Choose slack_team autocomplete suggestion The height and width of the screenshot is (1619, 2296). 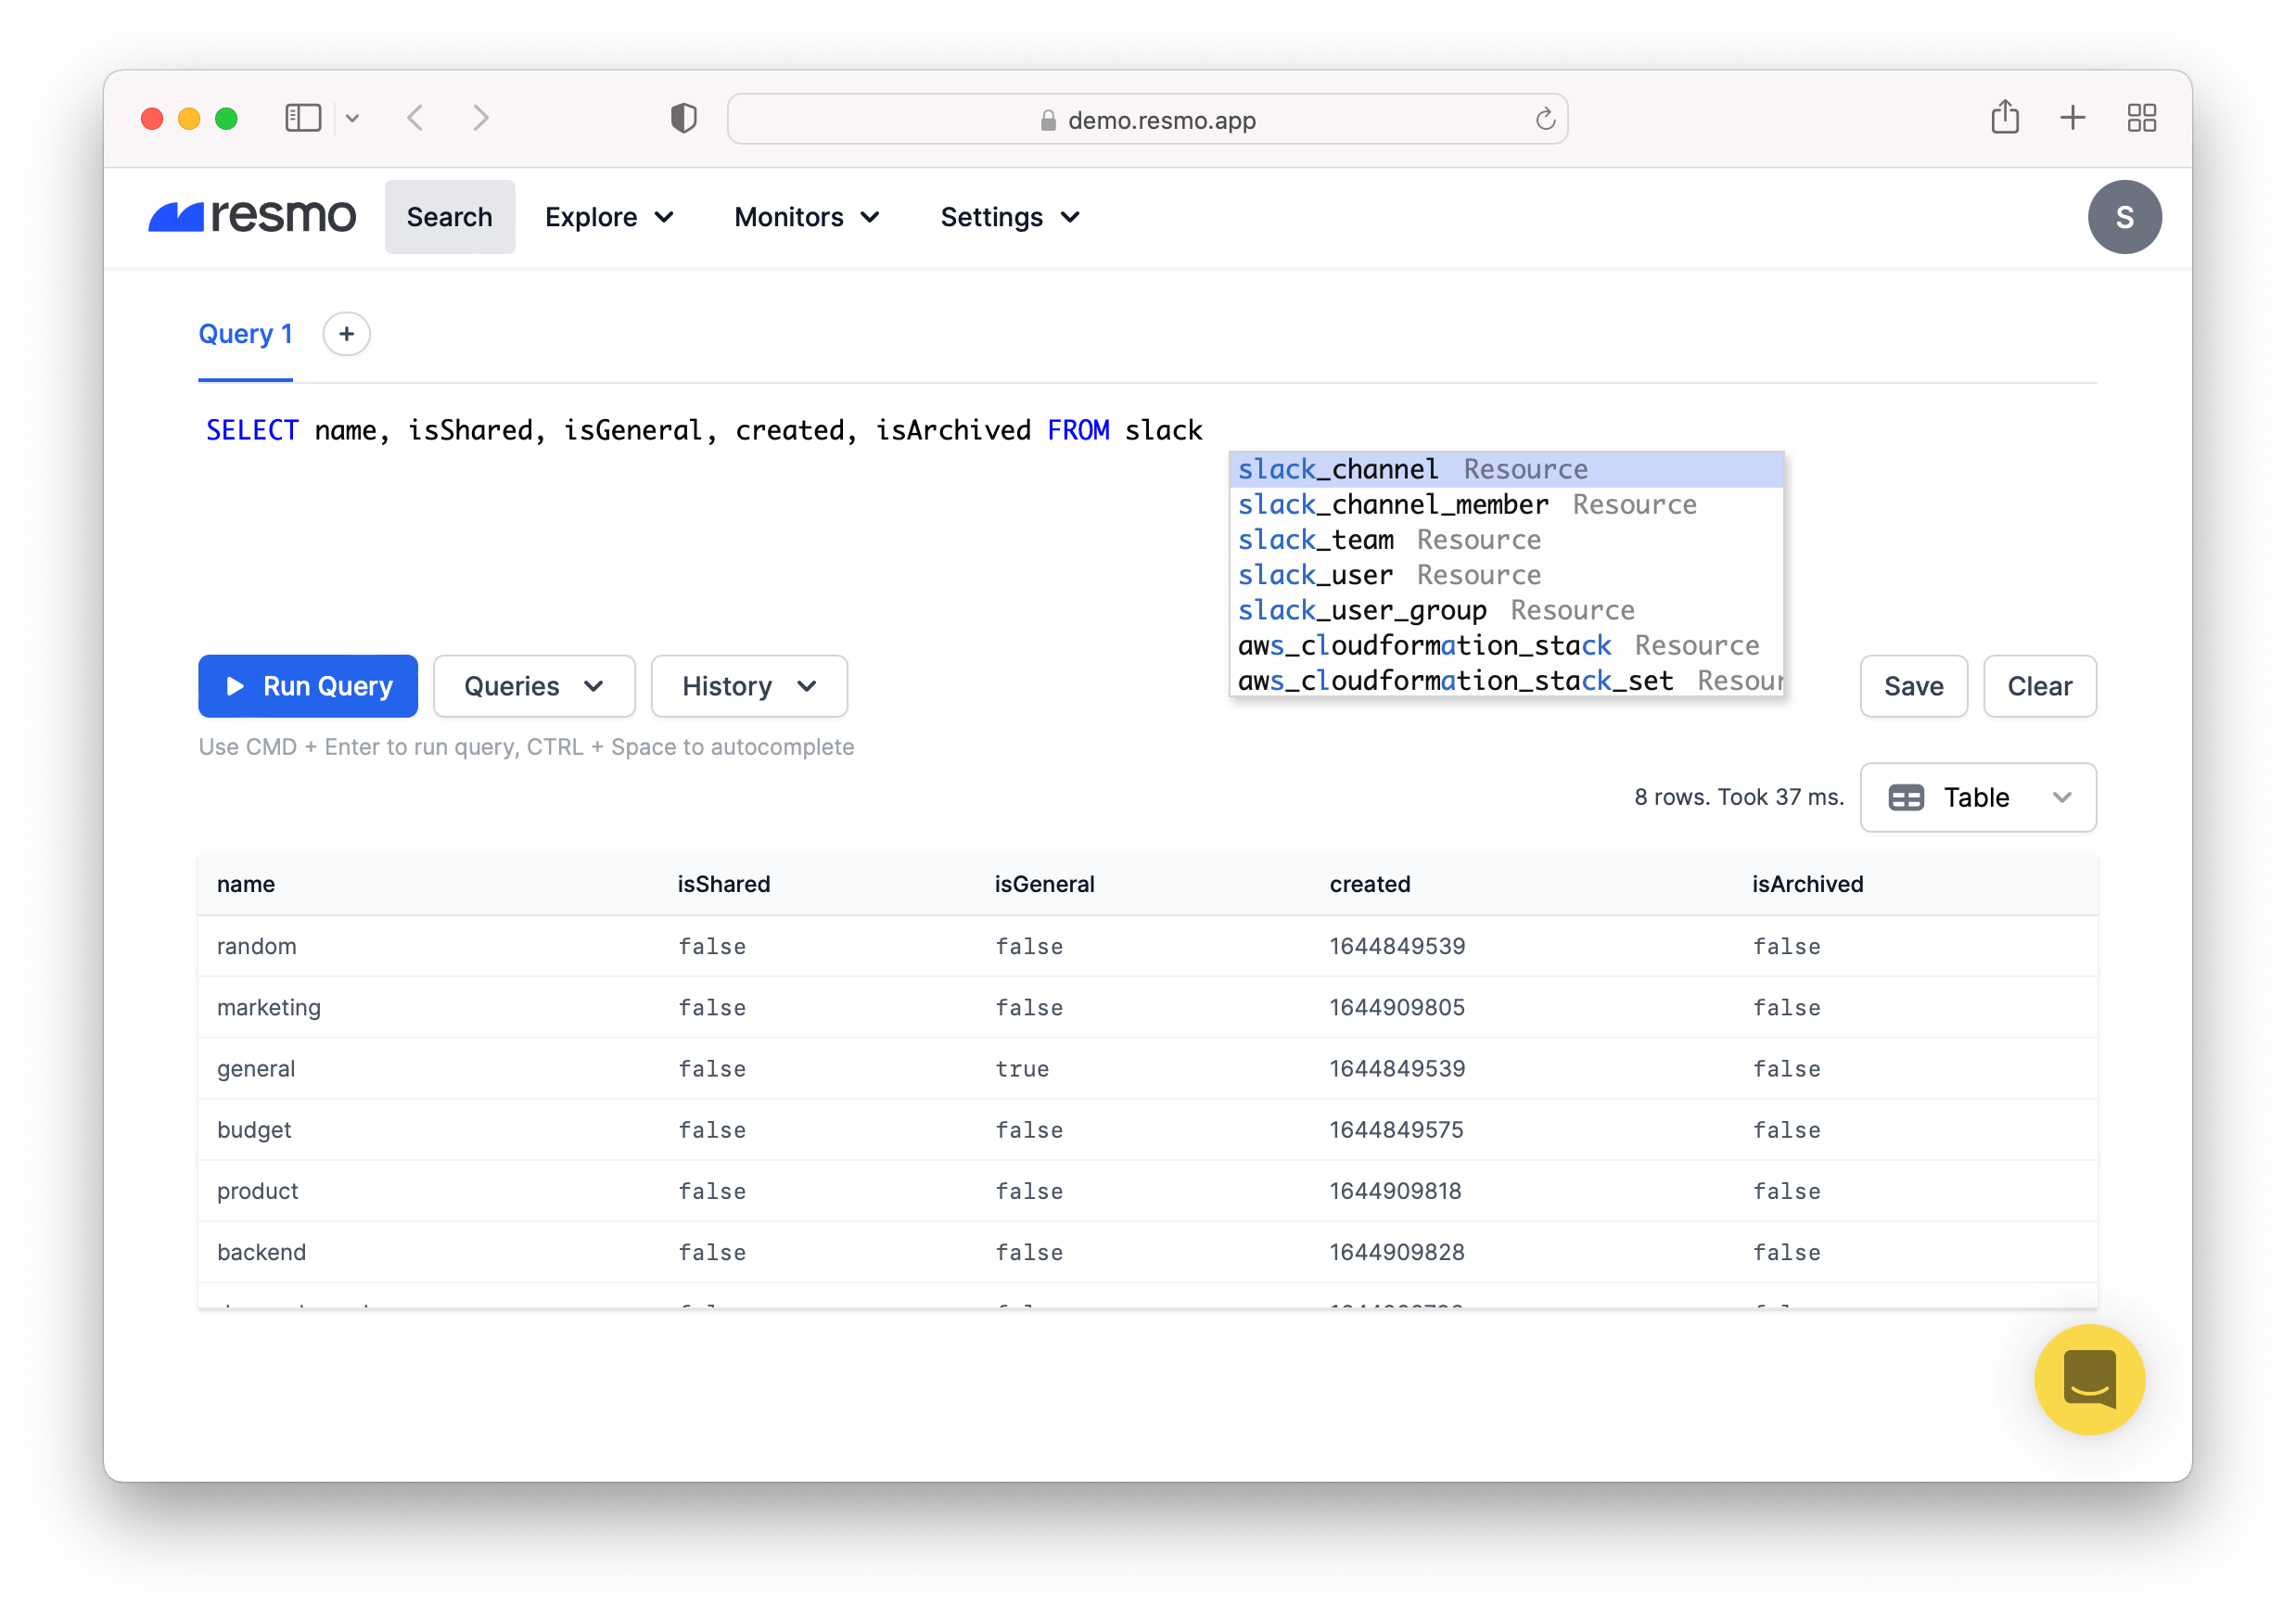click(1506, 539)
